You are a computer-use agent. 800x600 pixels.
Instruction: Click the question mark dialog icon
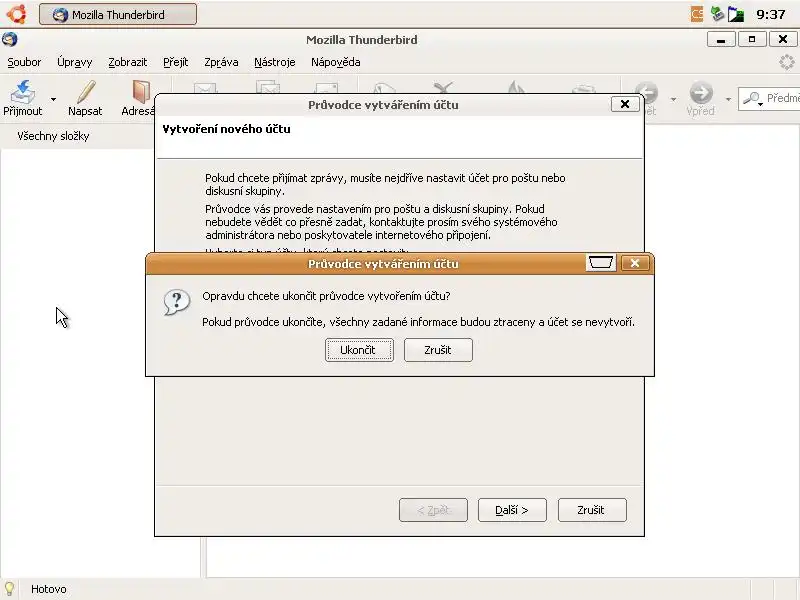click(x=177, y=302)
